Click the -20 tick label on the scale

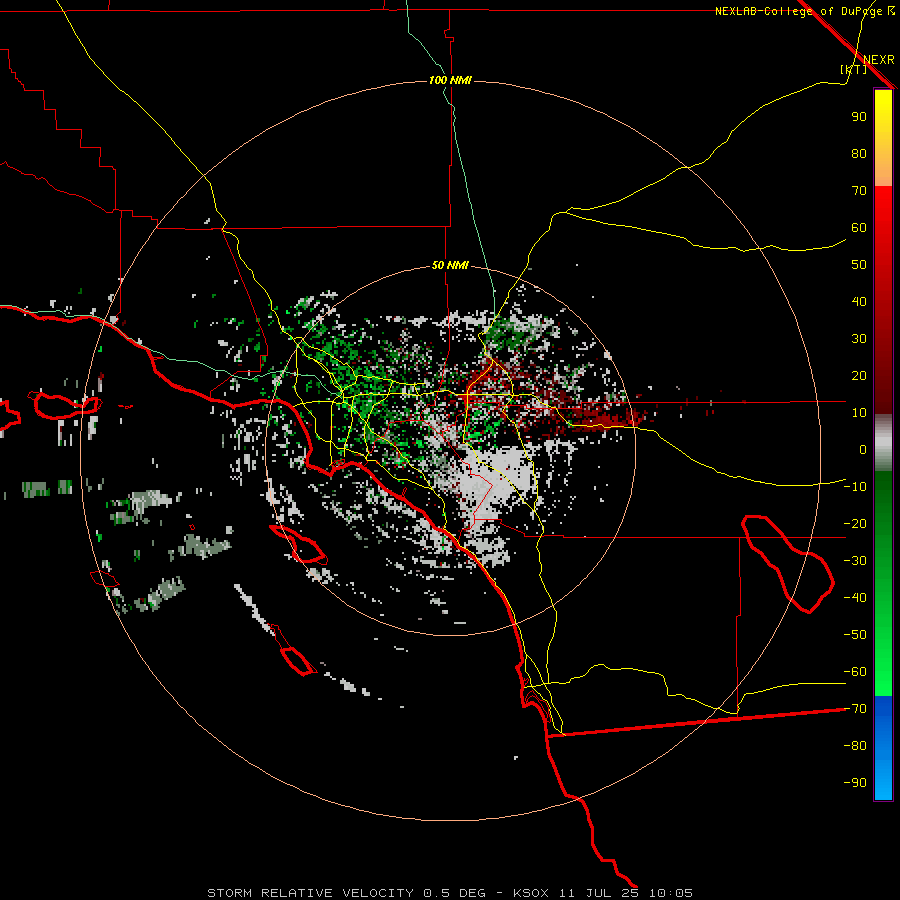[x=855, y=523]
